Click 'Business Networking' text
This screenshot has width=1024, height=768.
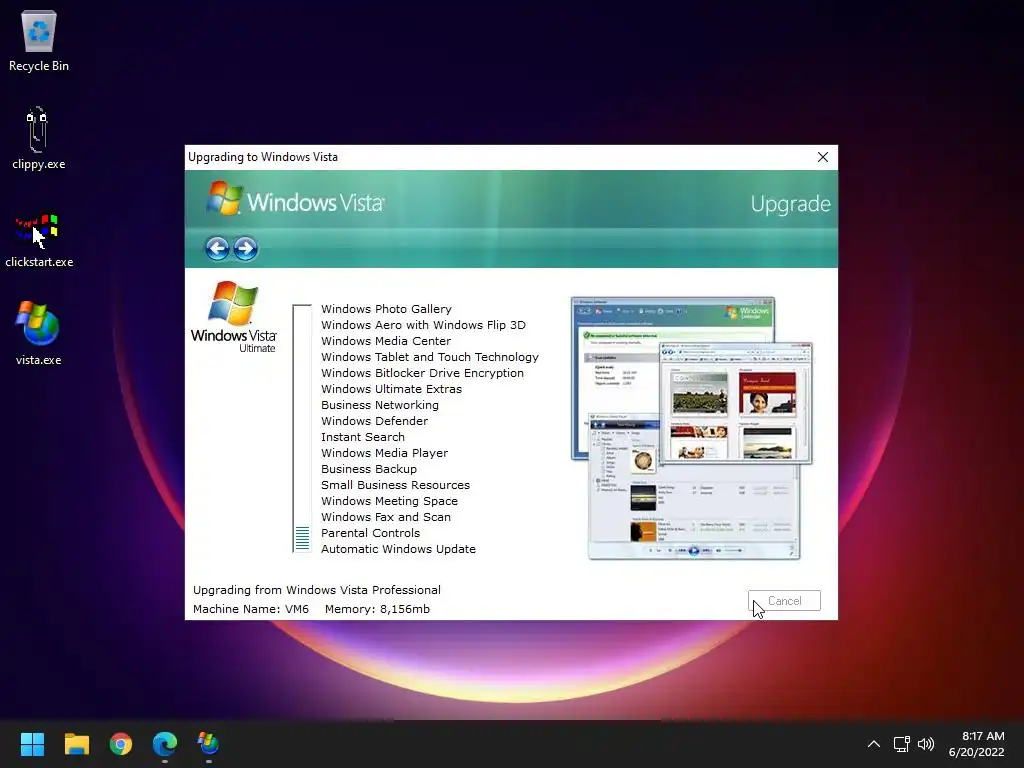click(379, 405)
